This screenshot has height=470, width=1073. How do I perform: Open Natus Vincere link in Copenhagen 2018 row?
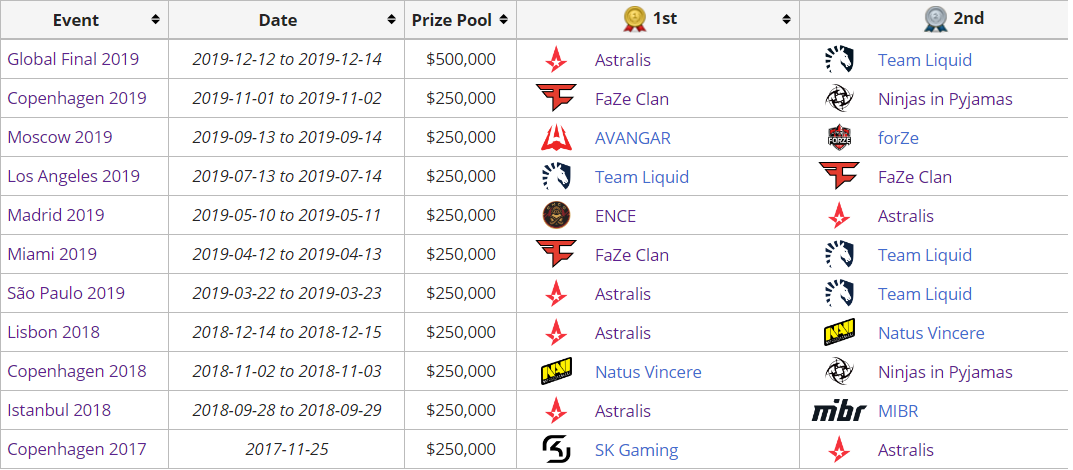[648, 372]
